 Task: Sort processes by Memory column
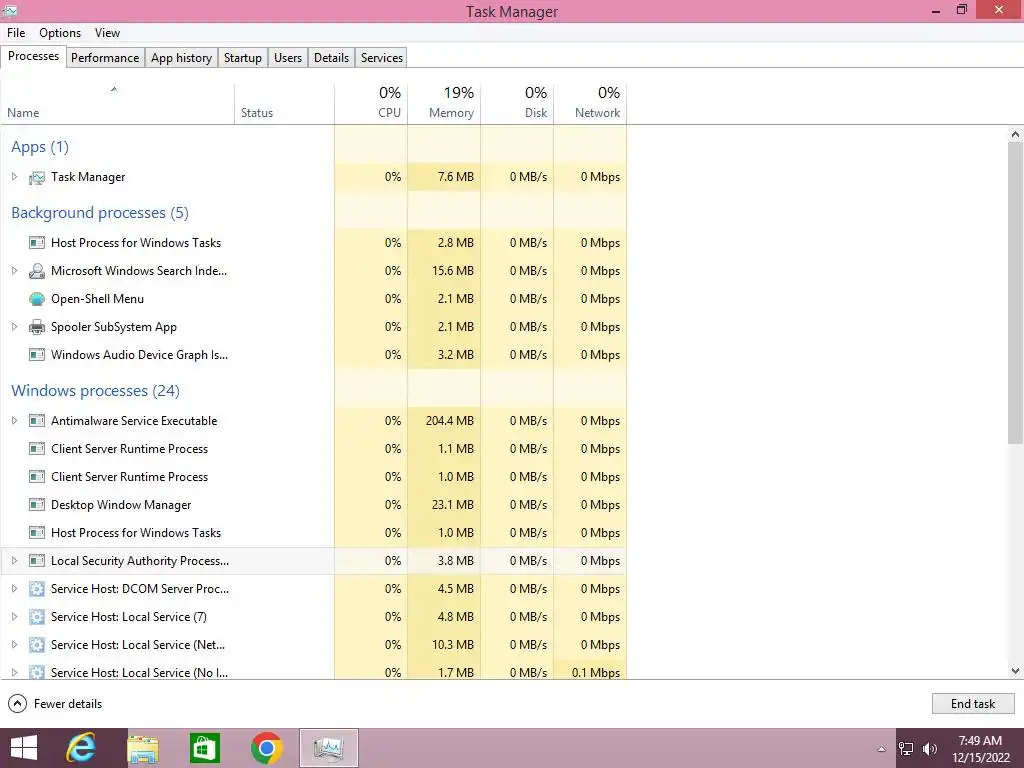(x=444, y=104)
